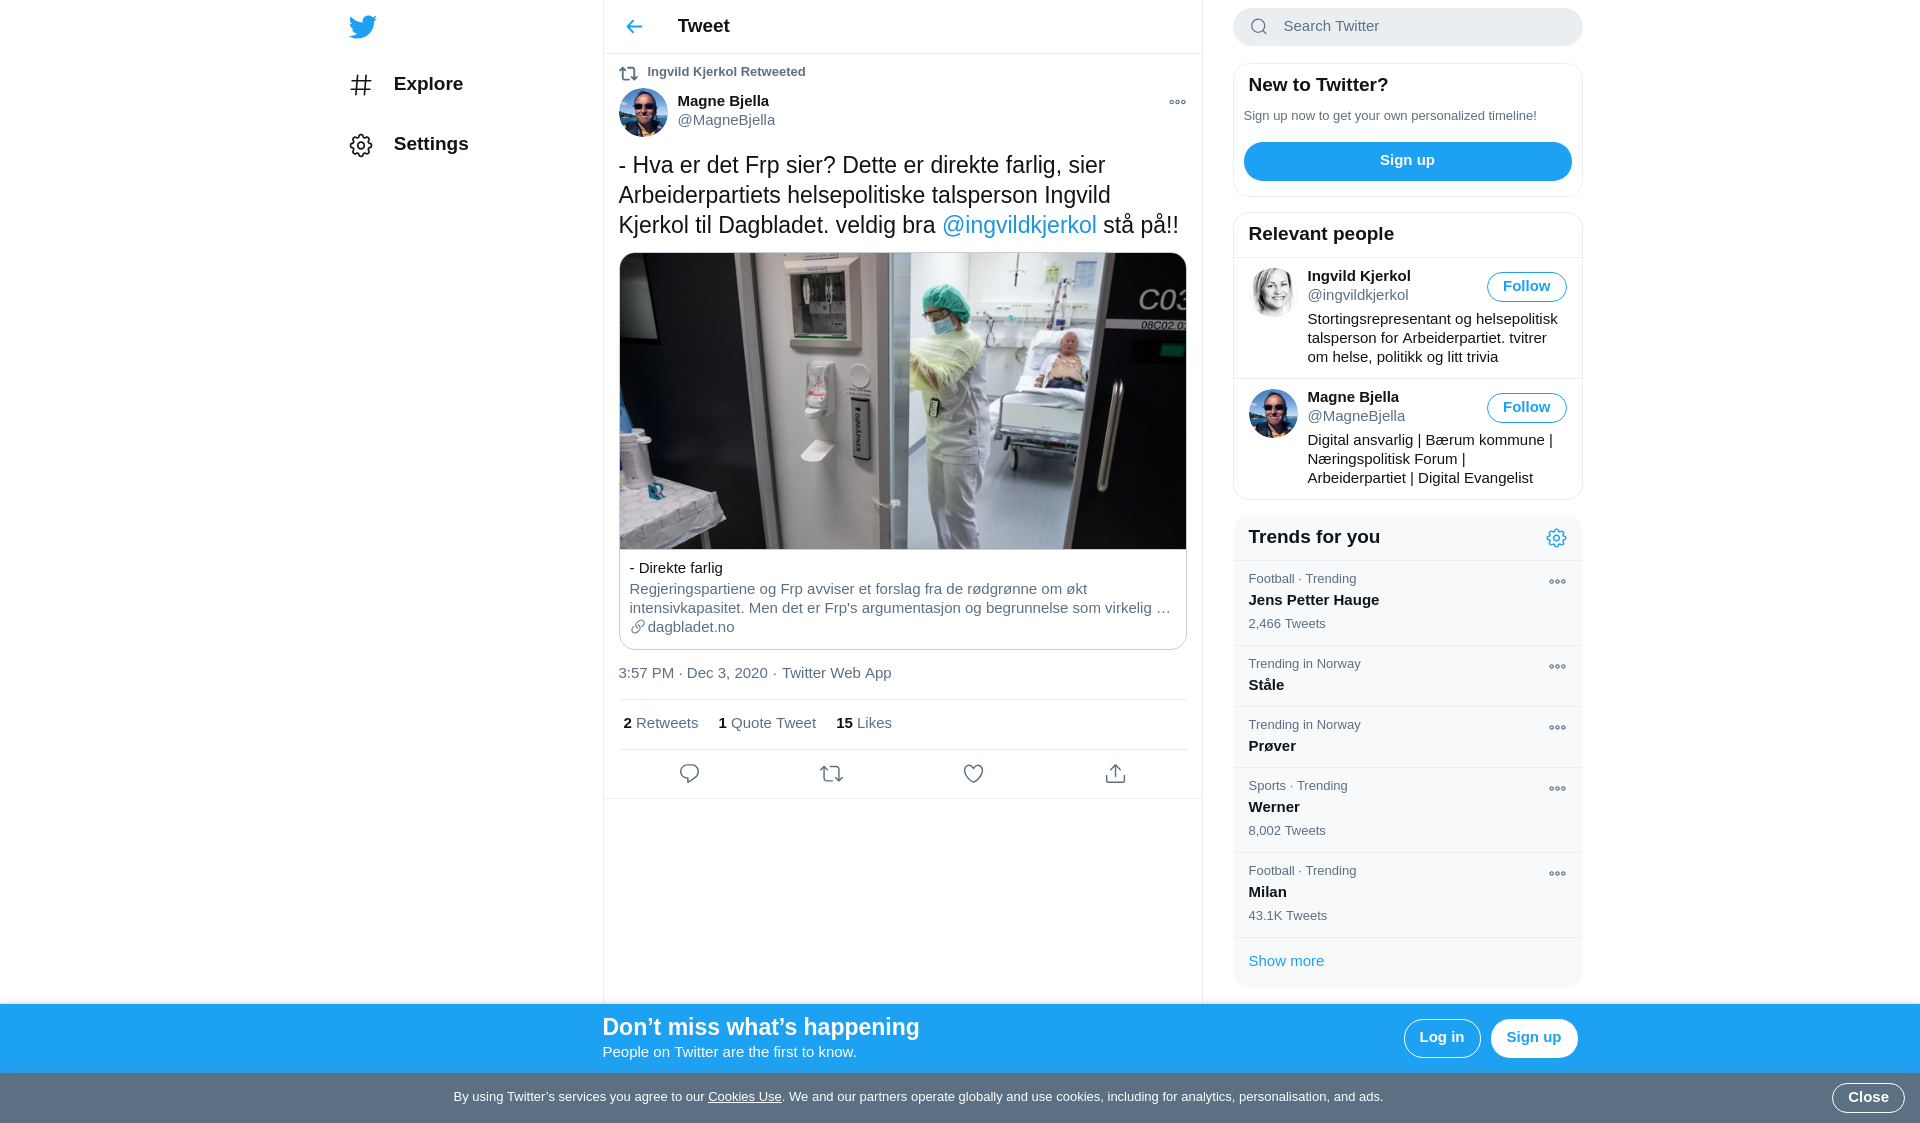1920x1123 pixels.
Task: Open the @ingvildkjerkol mention link
Action: click(x=1019, y=225)
